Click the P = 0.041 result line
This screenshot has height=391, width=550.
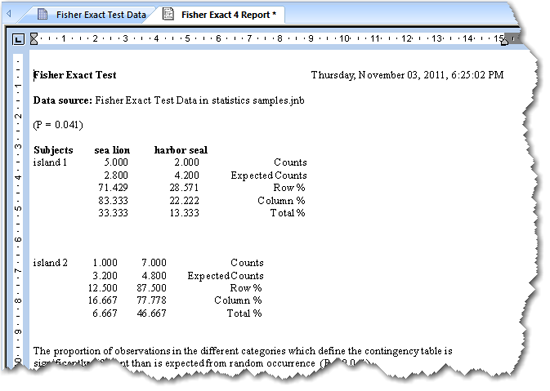pos(58,125)
